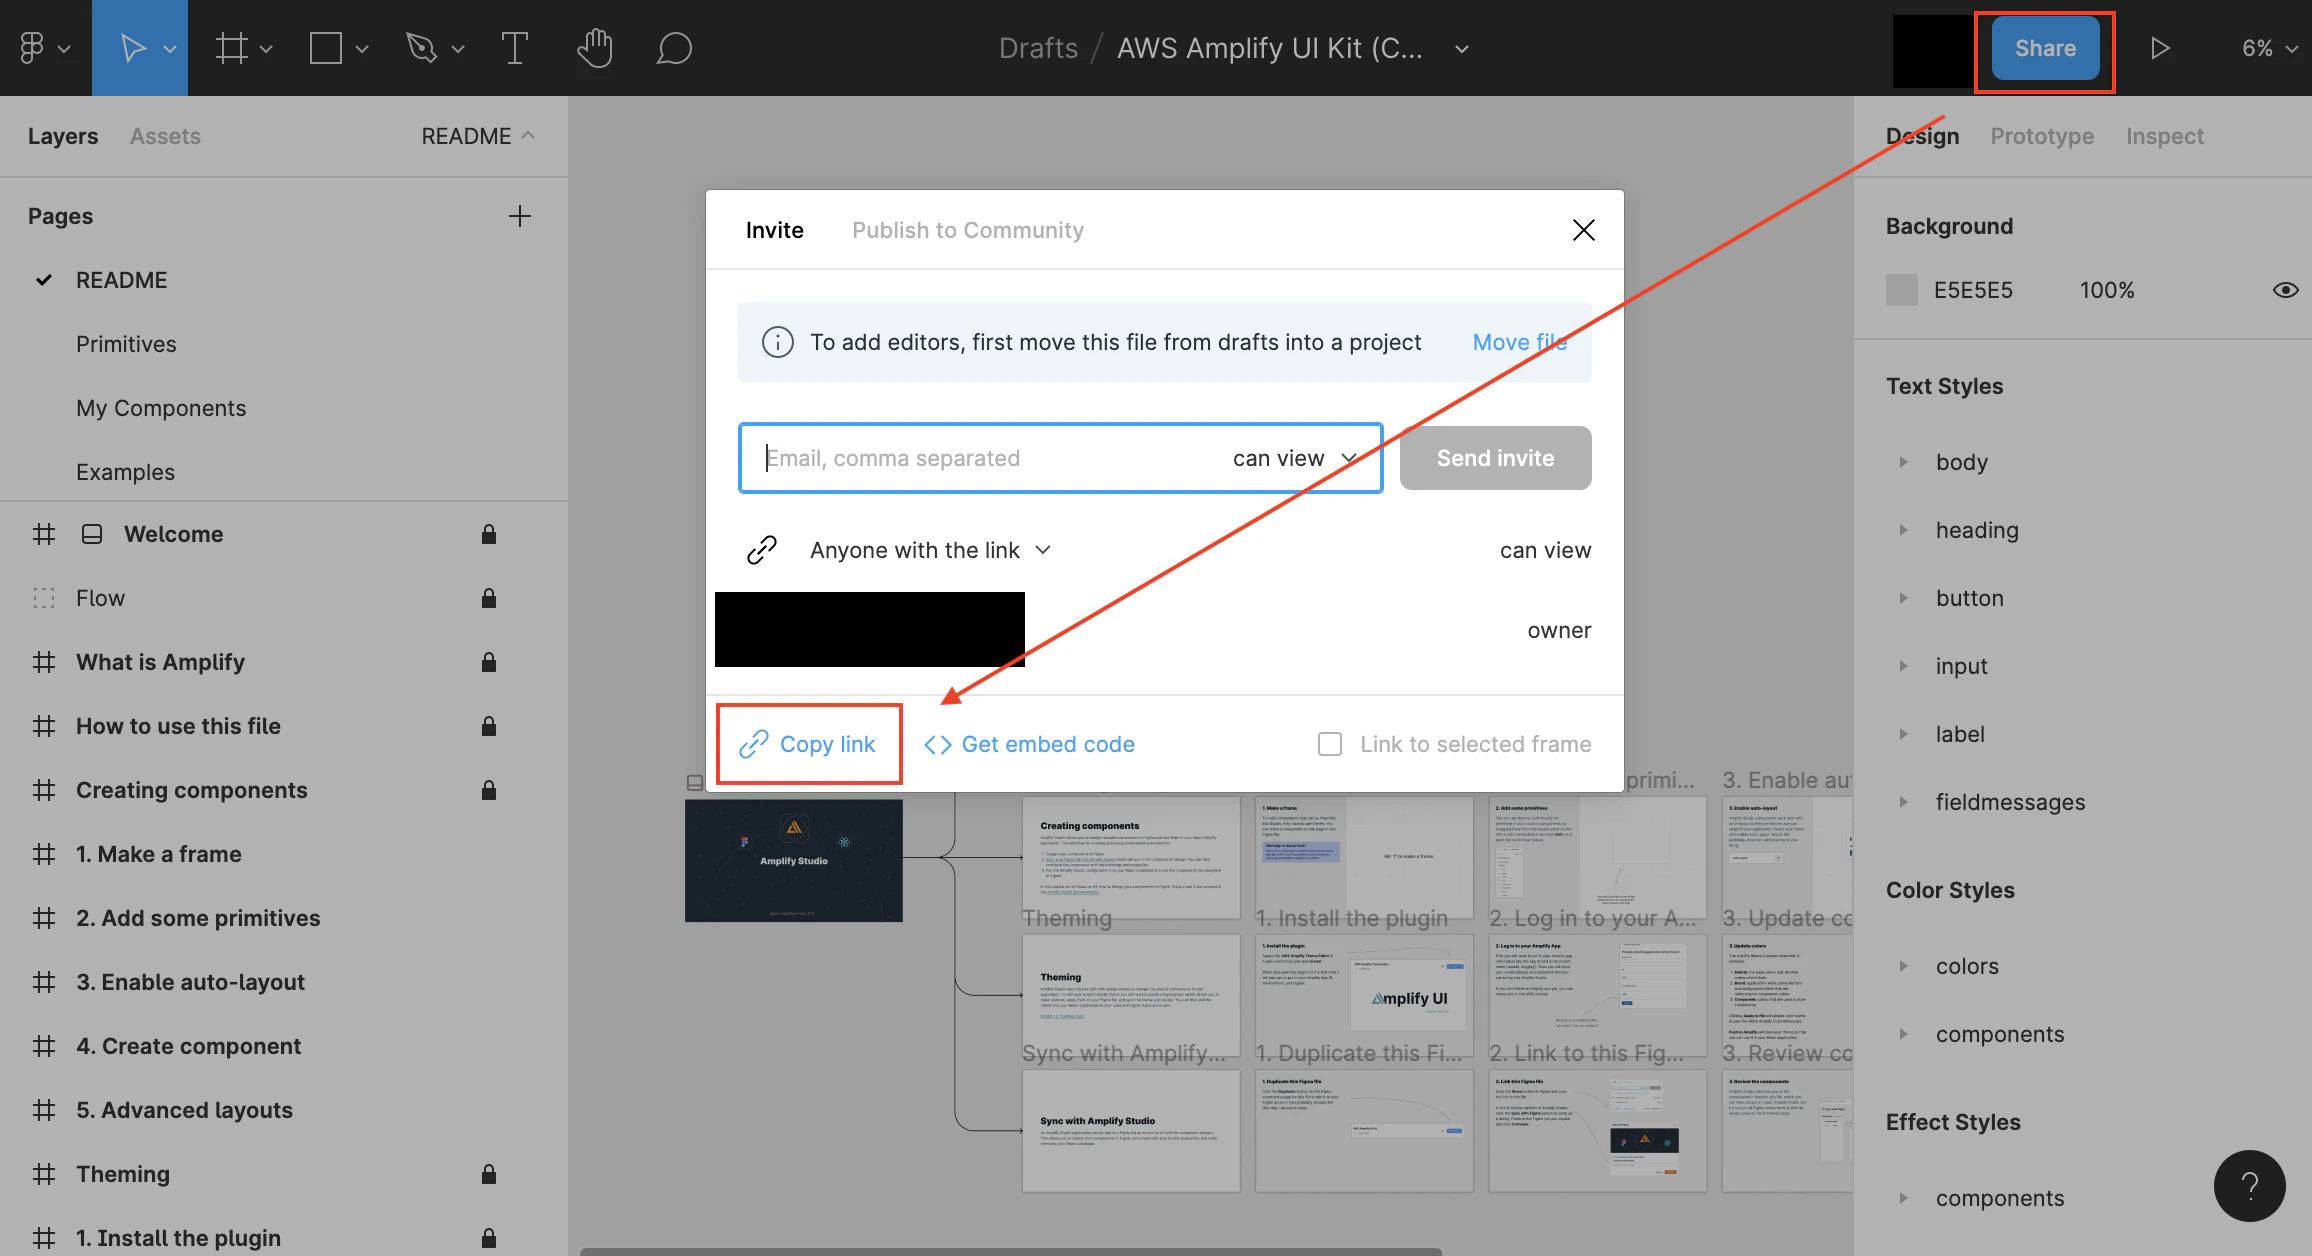This screenshot has height=1256, width=2312.
Task: Expand the heading text style
Action: tap(1903, 530)
